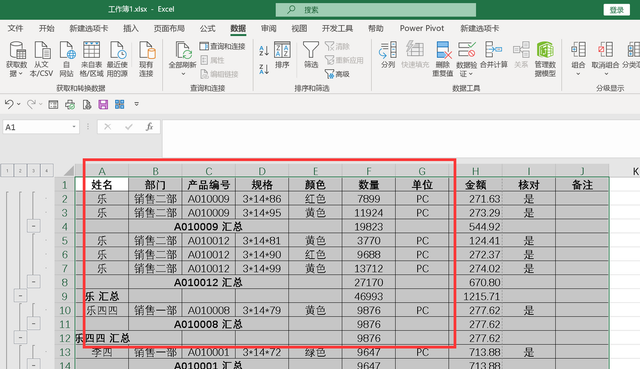The height and width of the screenshot is (369, 640).
Task: Sort ascending with the A-Z icon
Action: [x=264, y=51]
